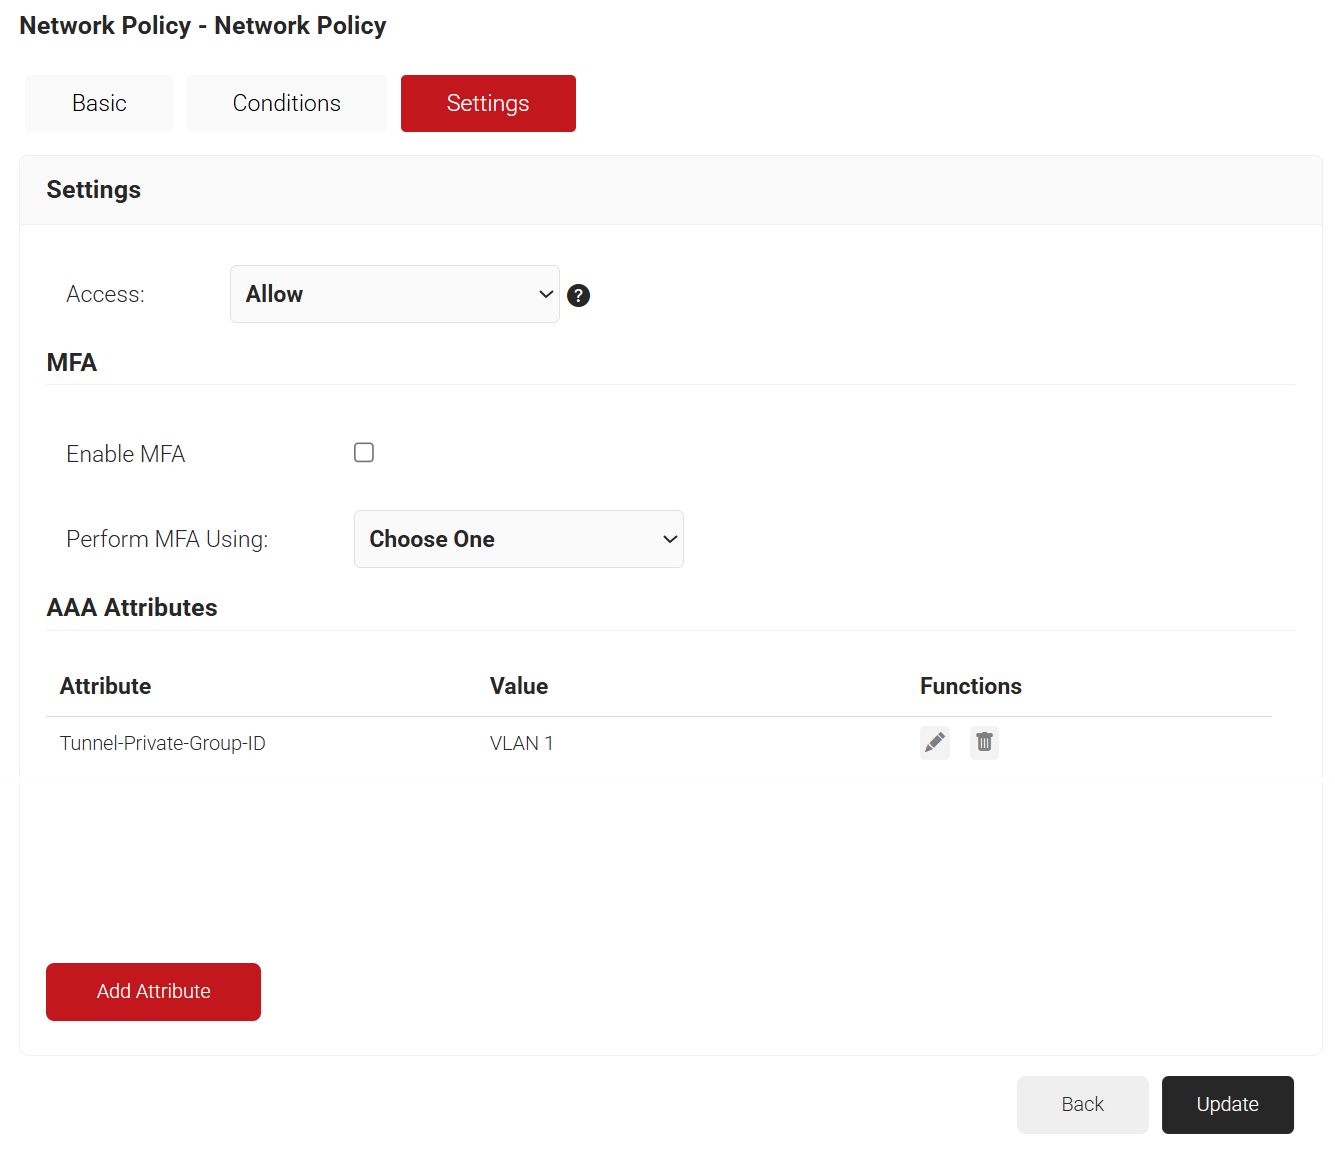Select the Tunnel-Private-Group-ID attribute name cell
This screenshot has height=1152, width=1335.
tap(163, 743)
